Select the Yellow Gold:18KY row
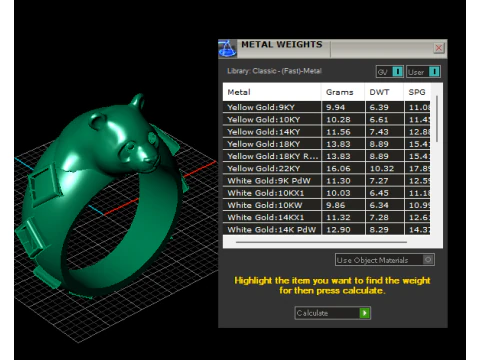This screenshot has width=480, height=360. click(x=327, y=144)
